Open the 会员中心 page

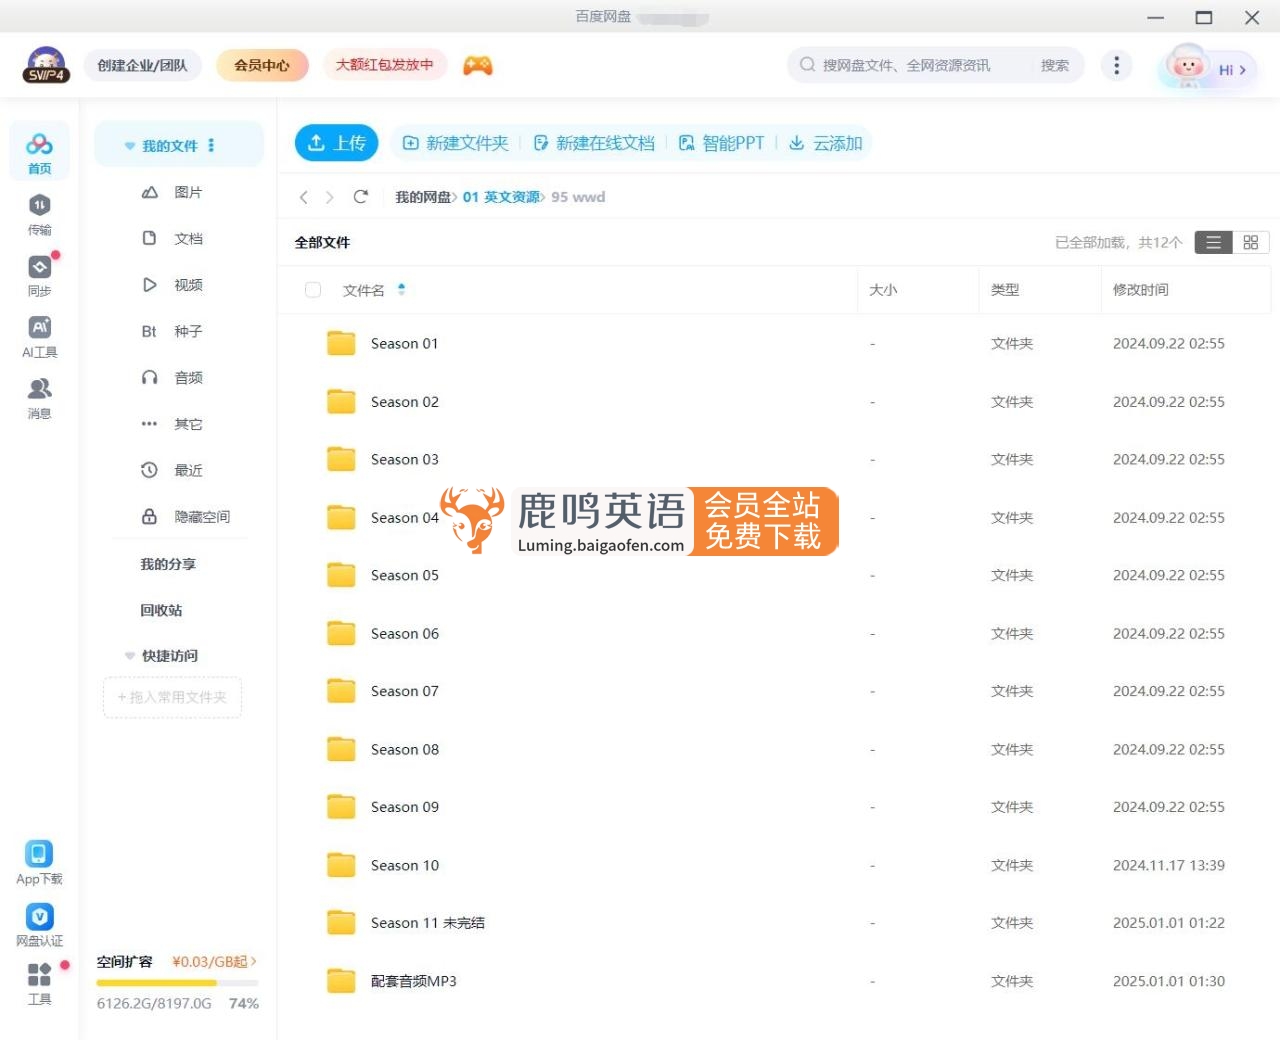(262, 64)
